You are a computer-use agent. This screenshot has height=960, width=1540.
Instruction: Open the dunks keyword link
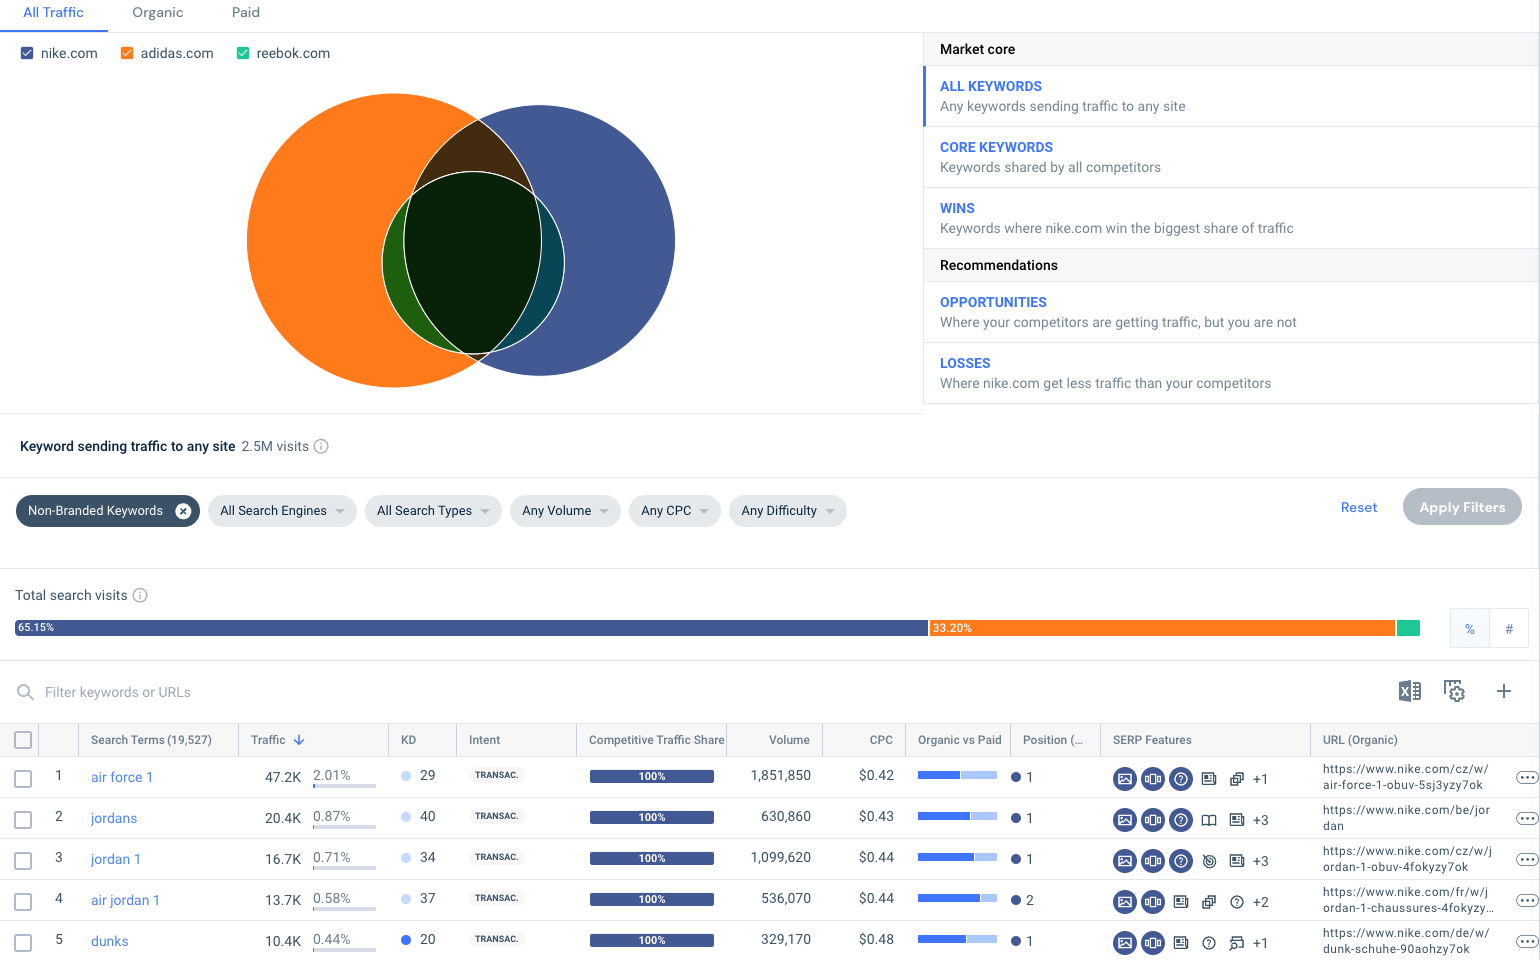tap(110, 941)
